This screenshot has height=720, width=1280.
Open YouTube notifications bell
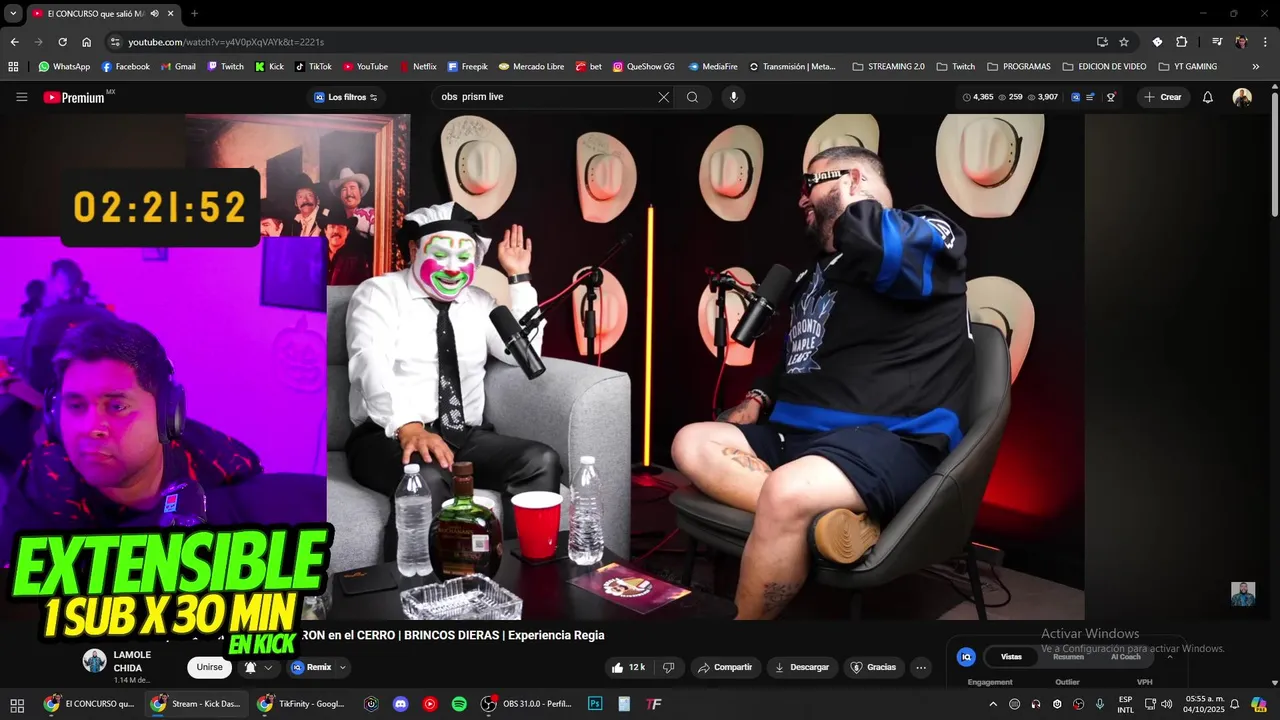(1208, 97)
